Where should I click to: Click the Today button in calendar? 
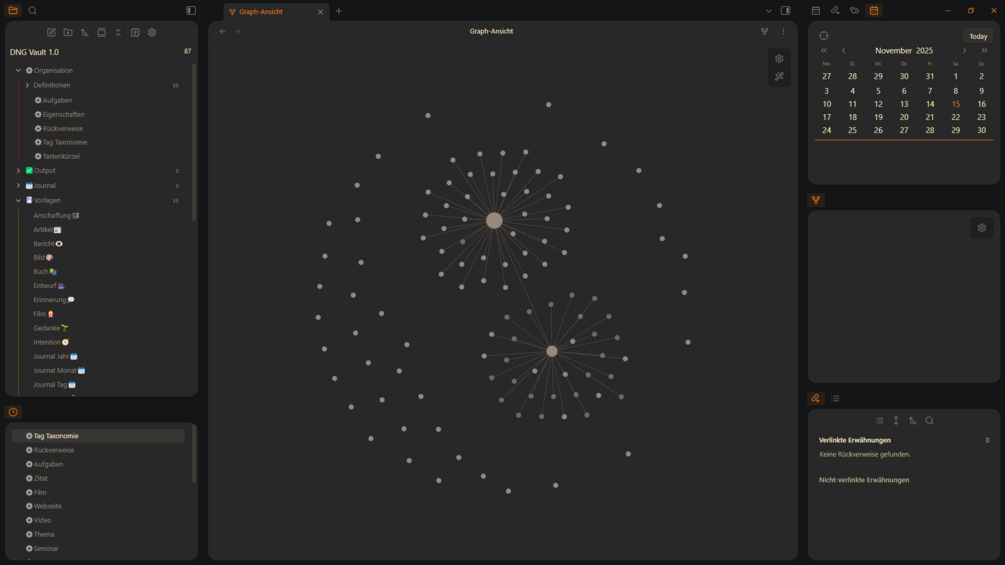[x=978, y=37]
